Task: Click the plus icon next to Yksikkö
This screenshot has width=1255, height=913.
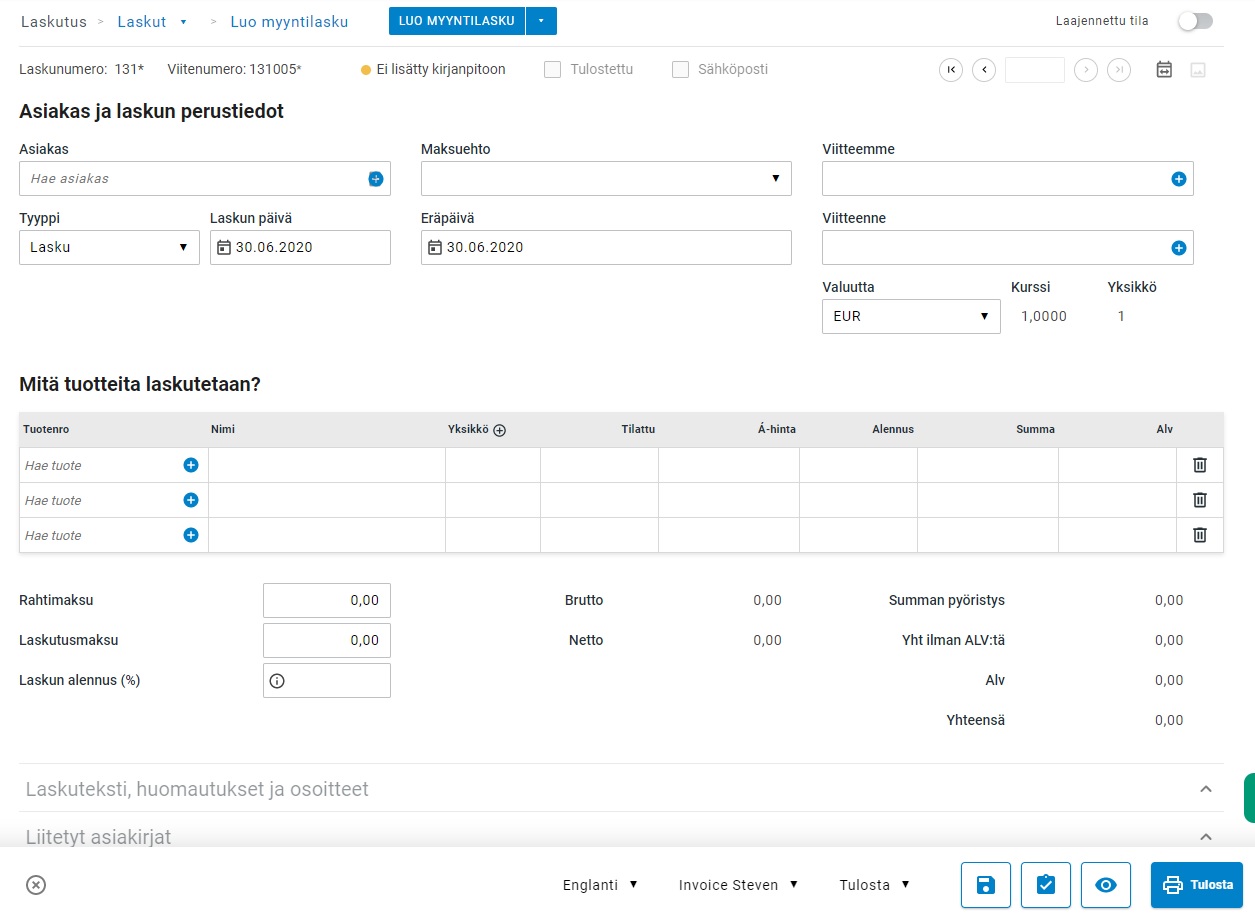Action: pos(500,430)
